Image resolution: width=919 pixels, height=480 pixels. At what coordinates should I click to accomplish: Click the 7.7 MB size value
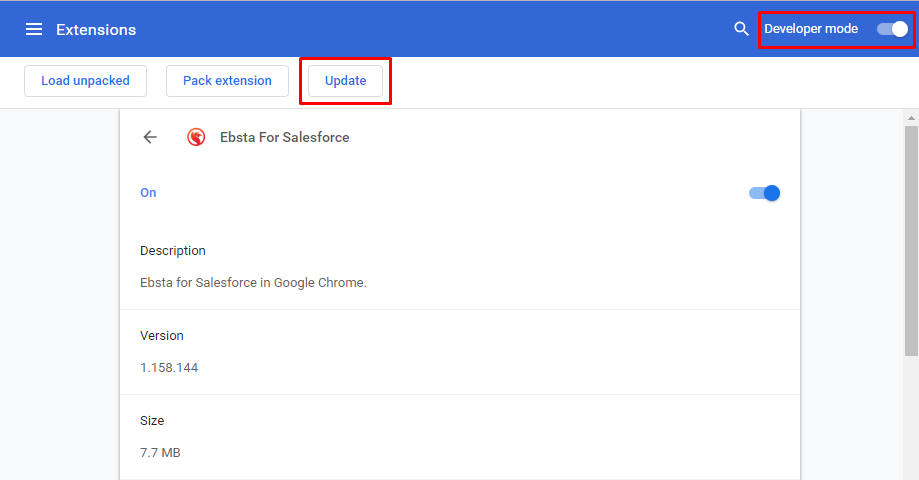click(160, 453)
